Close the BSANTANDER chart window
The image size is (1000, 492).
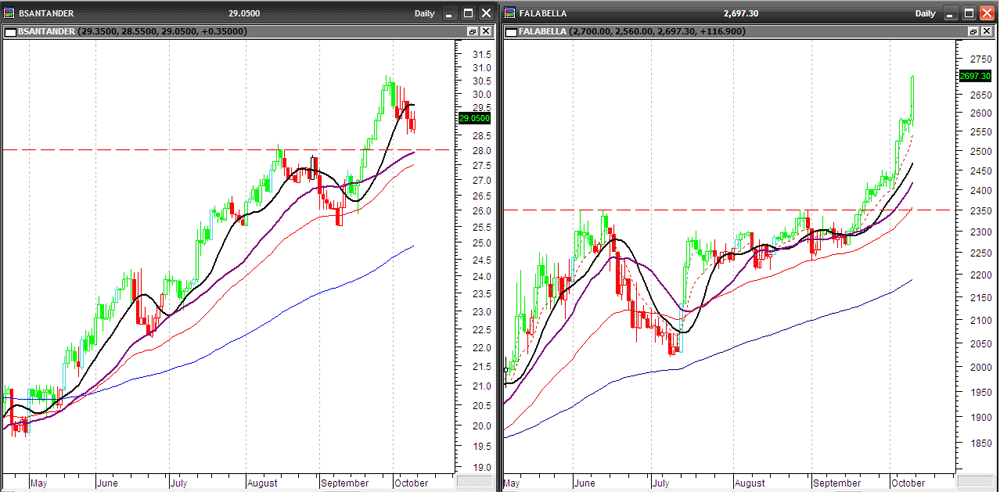[x=488, y=13]
